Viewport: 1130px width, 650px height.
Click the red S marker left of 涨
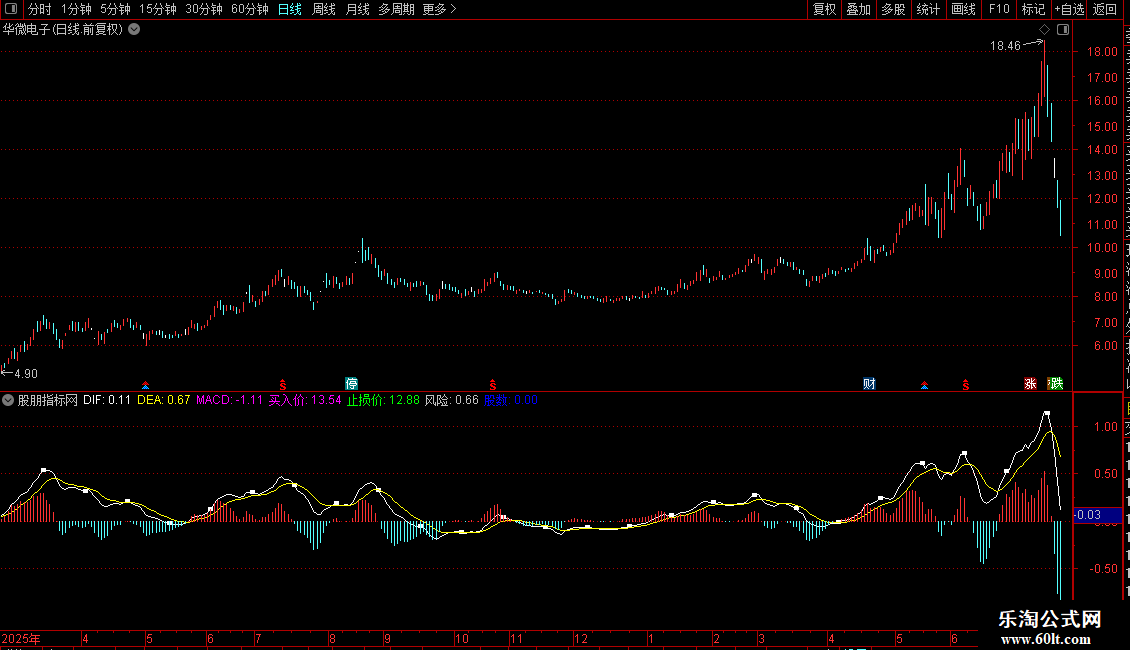pos(966,385)
